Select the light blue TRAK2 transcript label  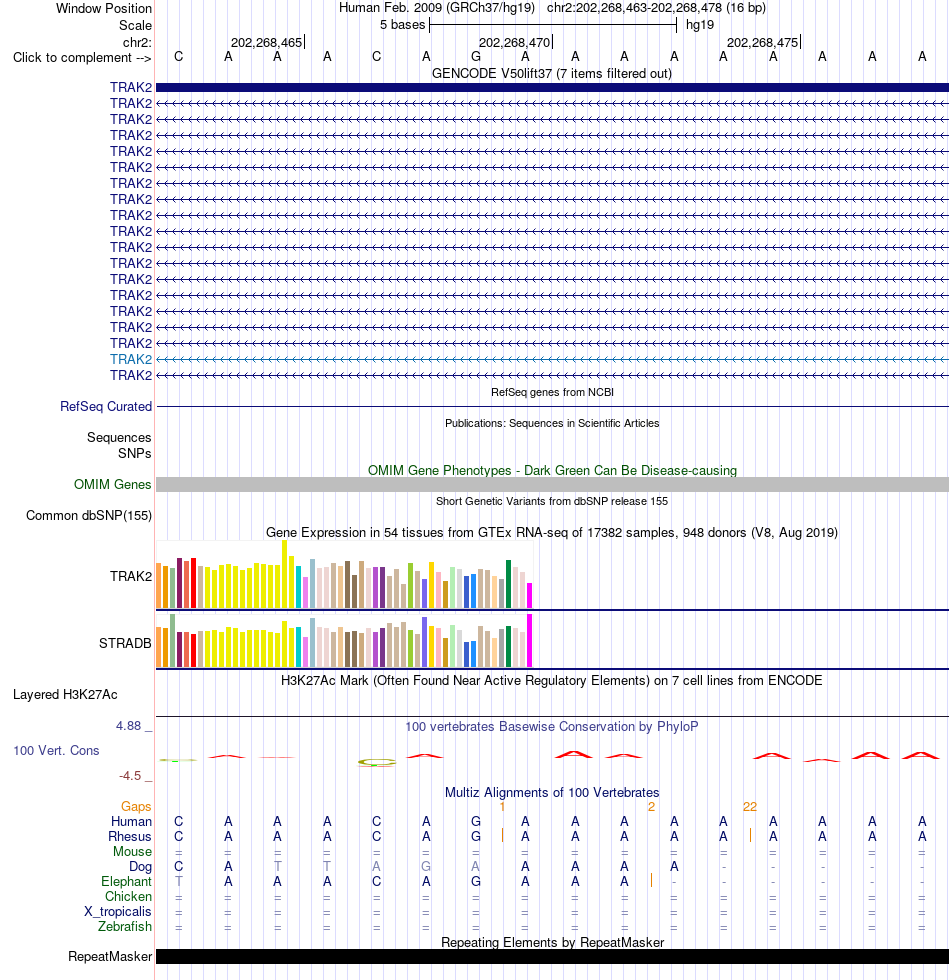[131, 359]
